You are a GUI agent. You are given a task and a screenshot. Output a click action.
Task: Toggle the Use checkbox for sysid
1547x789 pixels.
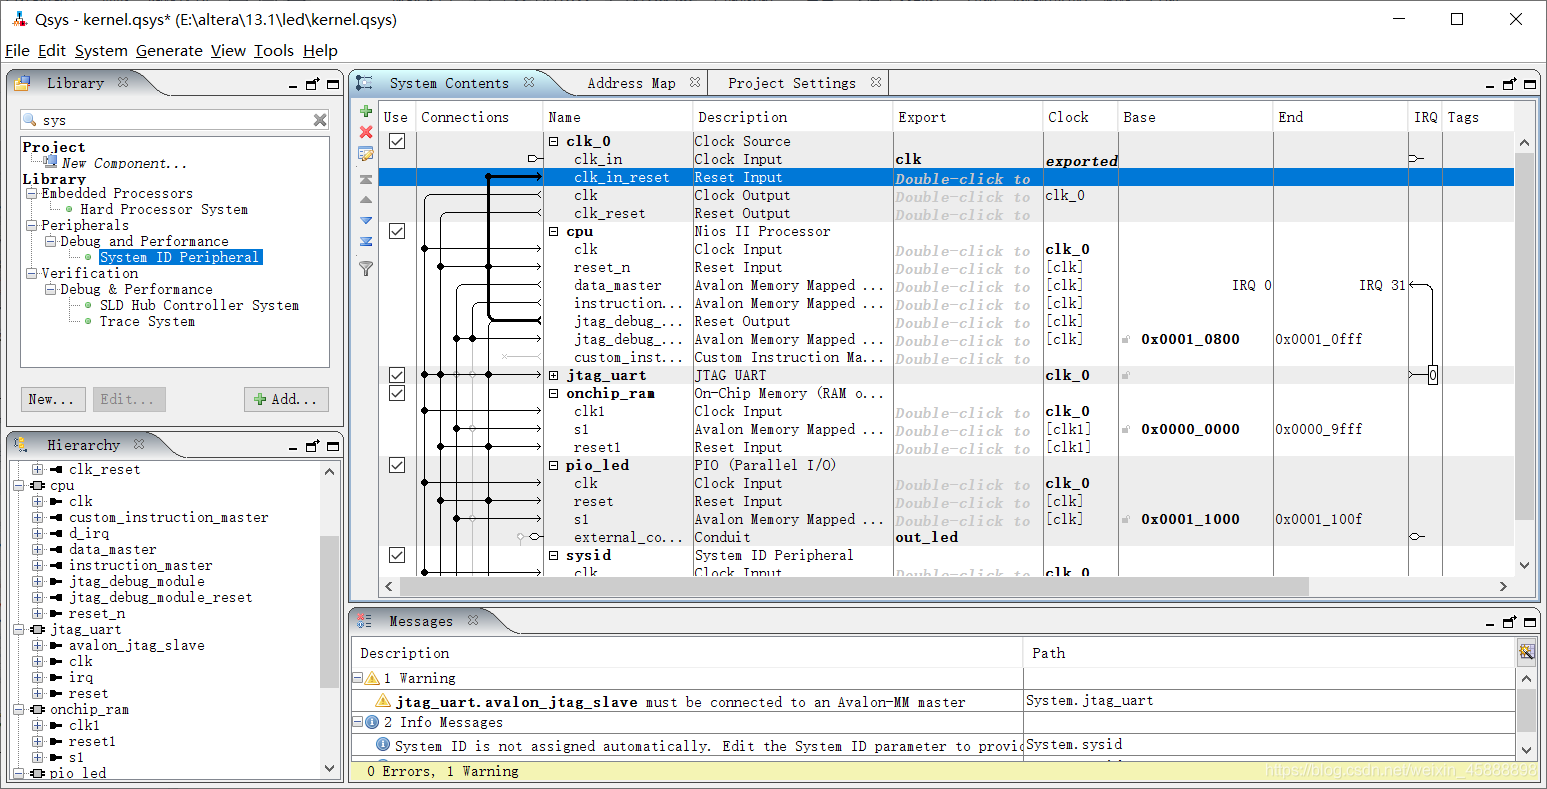[x=397, y=555]
